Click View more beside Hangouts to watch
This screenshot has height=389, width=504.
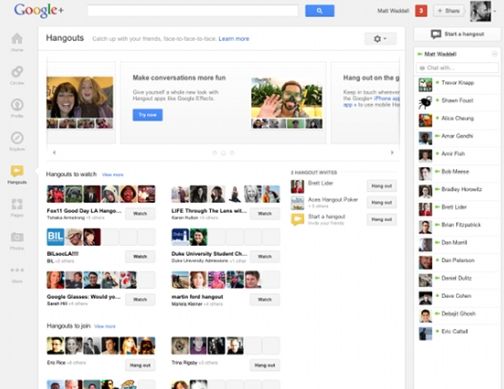[x=113, y=175]
